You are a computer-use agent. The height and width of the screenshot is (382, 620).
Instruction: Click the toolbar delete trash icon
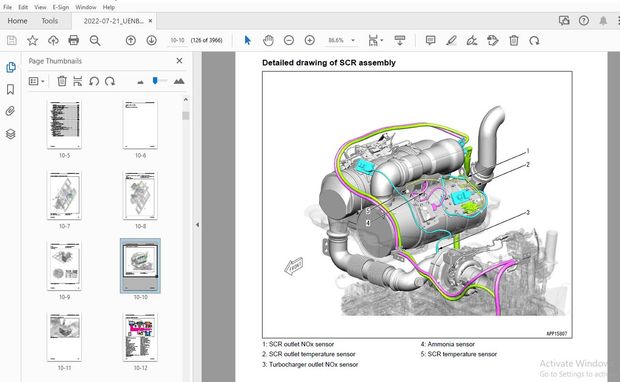(x=514, y=40)
